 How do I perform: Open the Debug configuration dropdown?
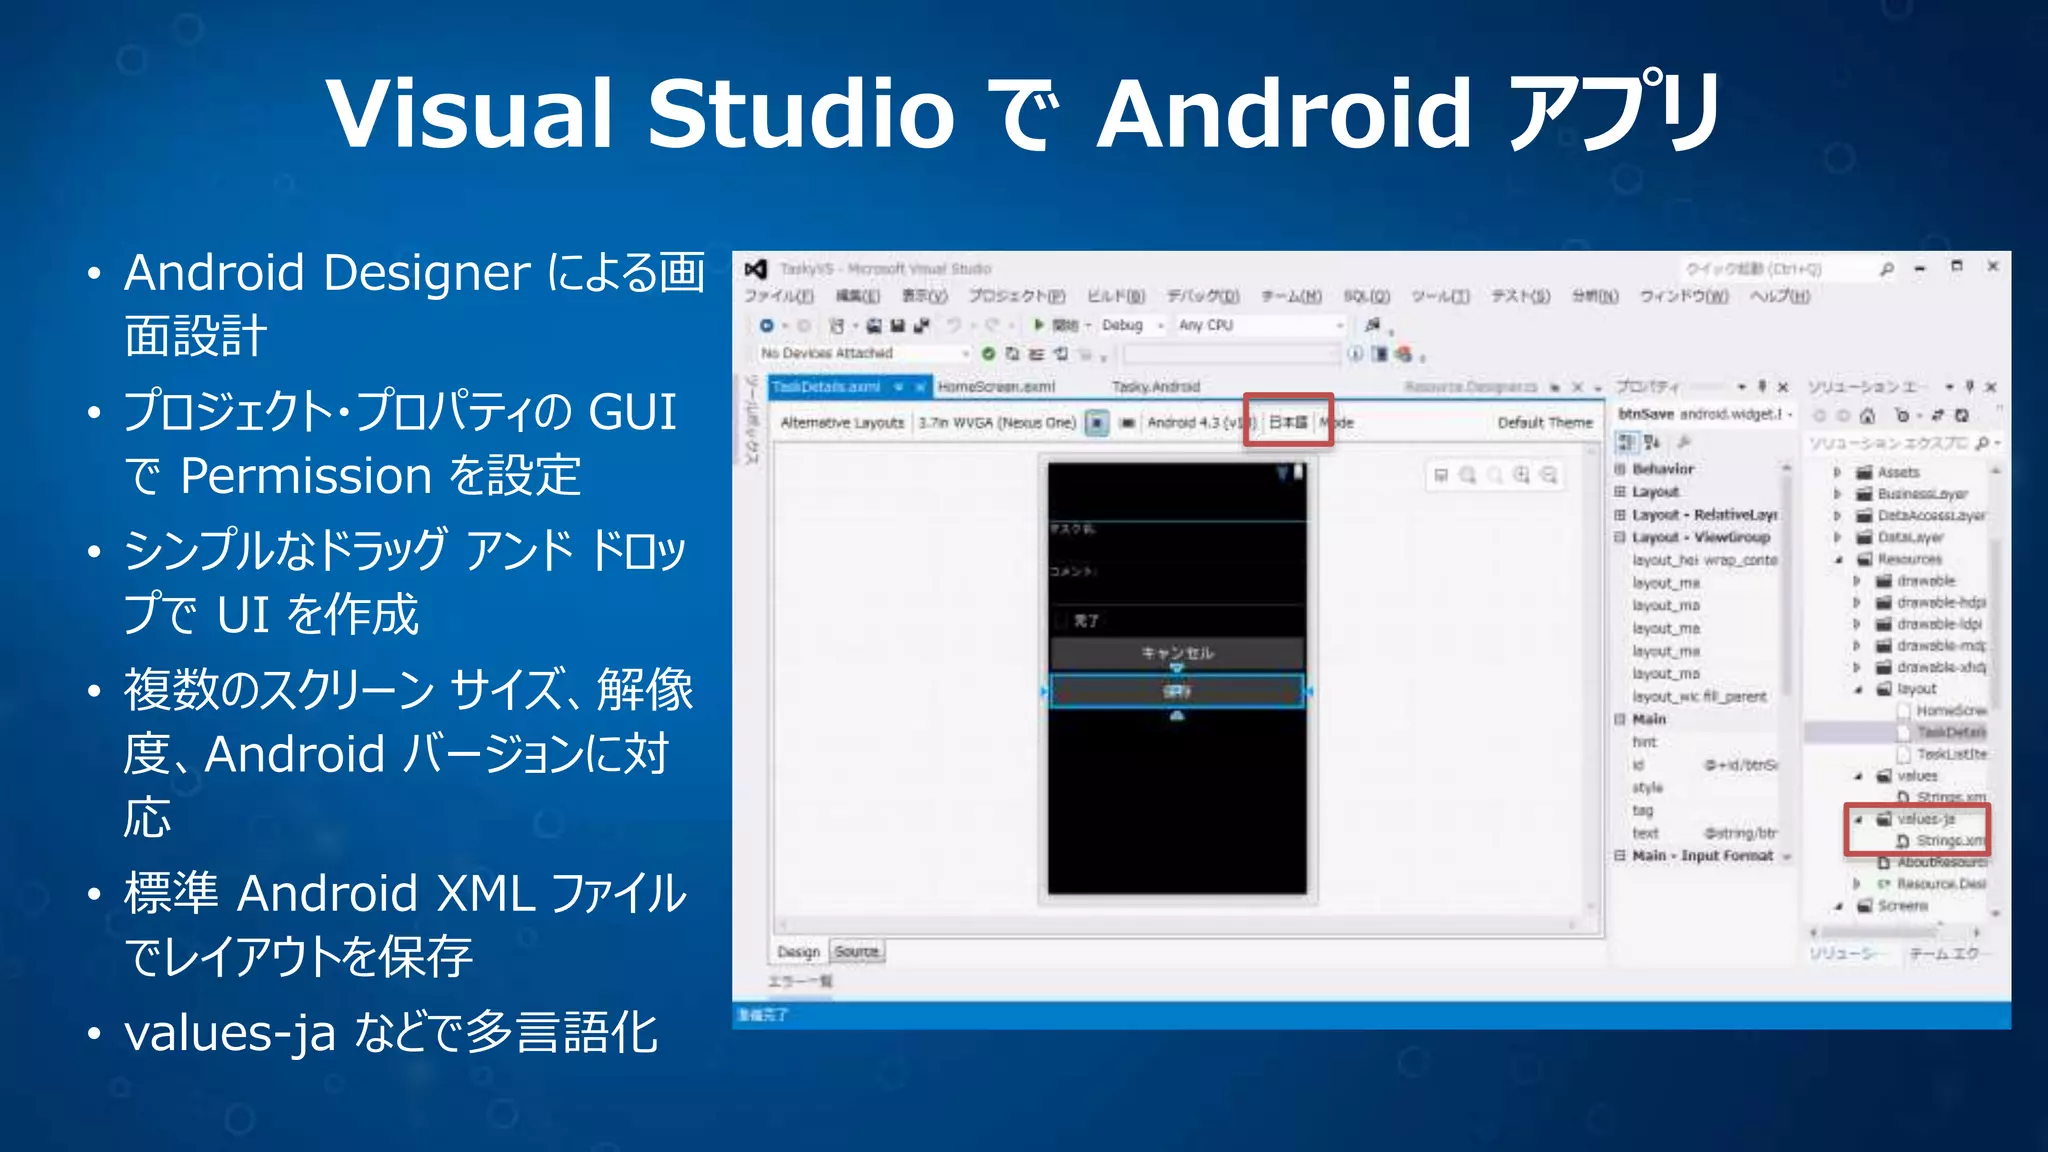pyautogui.click(x=1132, y=325)
